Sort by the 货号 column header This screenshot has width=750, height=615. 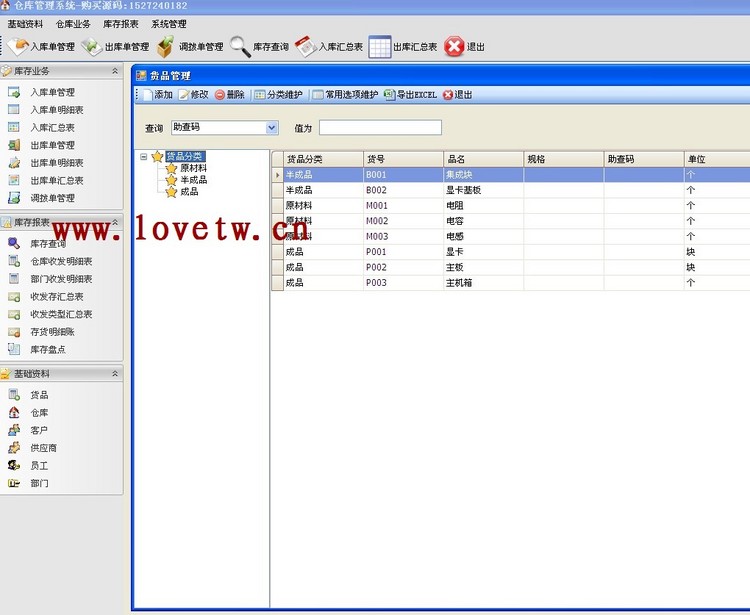click(x=403, y=159)
